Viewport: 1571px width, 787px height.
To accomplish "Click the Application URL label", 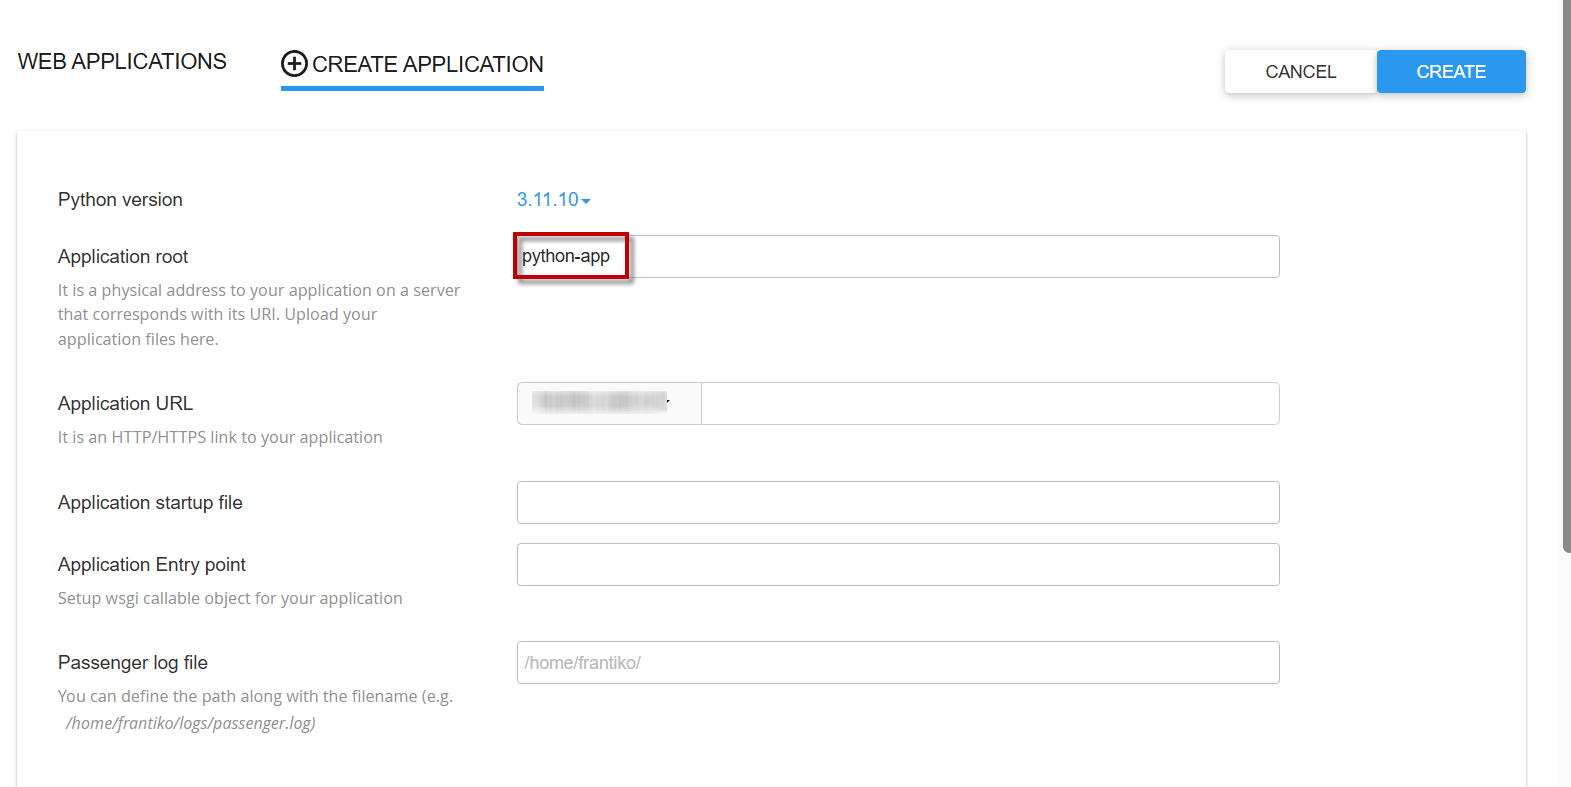I will [125, 403].
